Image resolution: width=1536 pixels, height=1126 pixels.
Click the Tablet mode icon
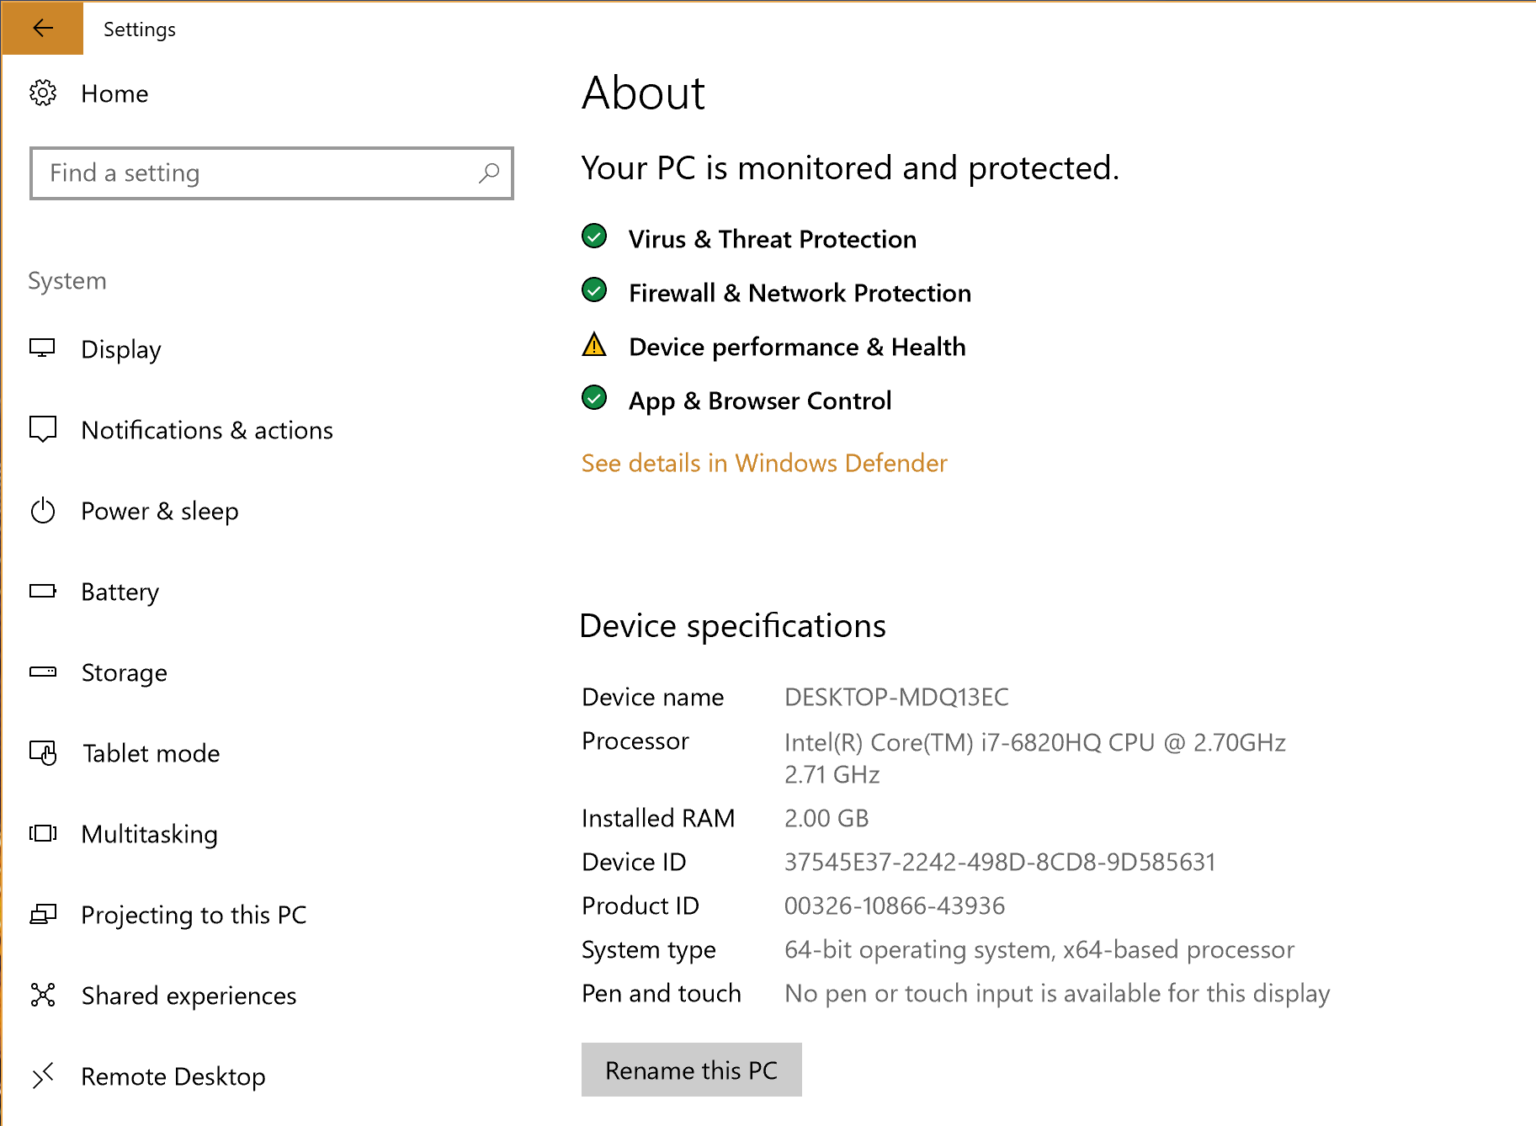[43, 753]
